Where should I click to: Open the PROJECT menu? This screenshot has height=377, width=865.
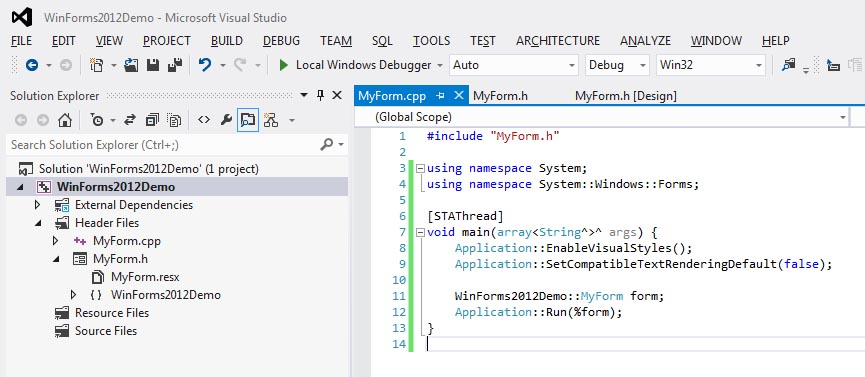[x=167, y=41]
